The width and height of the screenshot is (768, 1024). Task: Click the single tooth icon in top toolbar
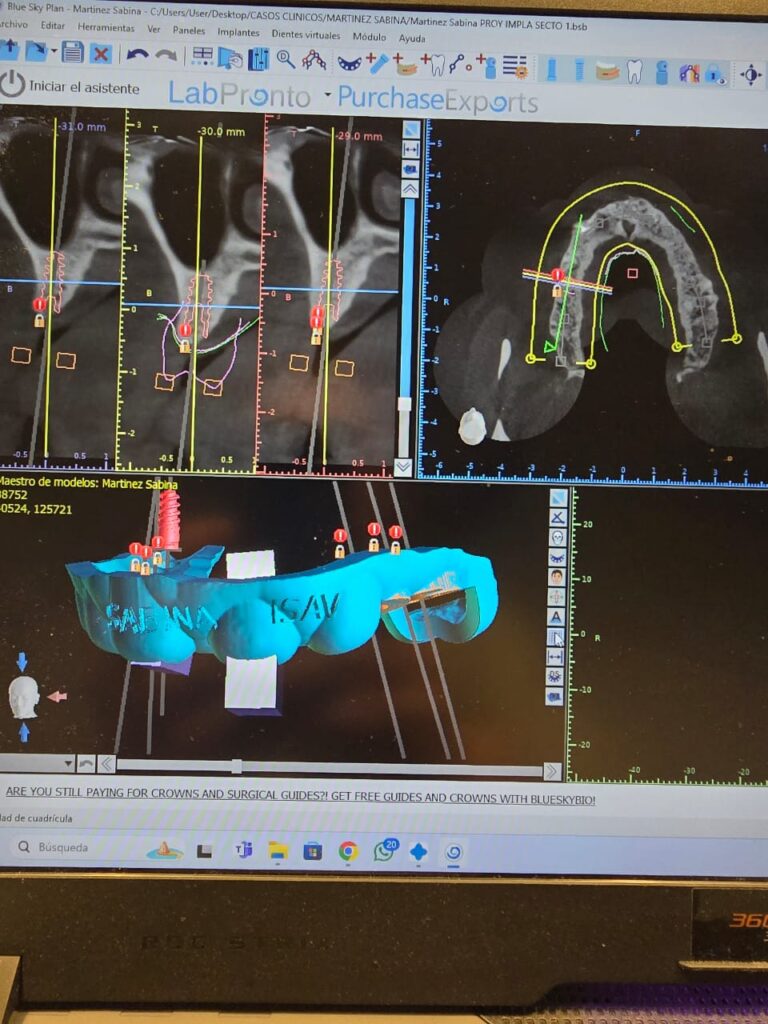click(x=634, y=71)
